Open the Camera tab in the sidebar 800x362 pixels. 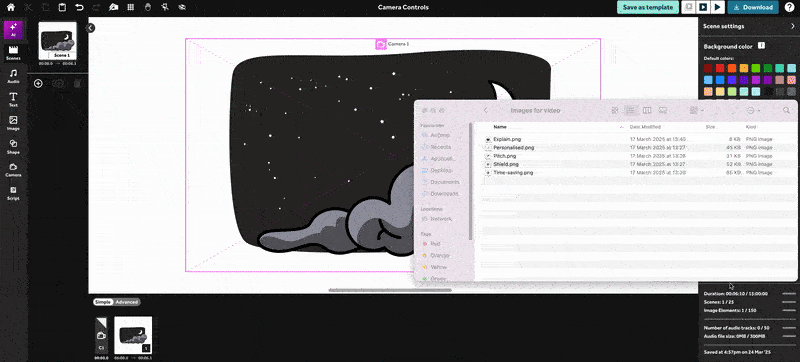pyautogui.click(x=13, y=170)
